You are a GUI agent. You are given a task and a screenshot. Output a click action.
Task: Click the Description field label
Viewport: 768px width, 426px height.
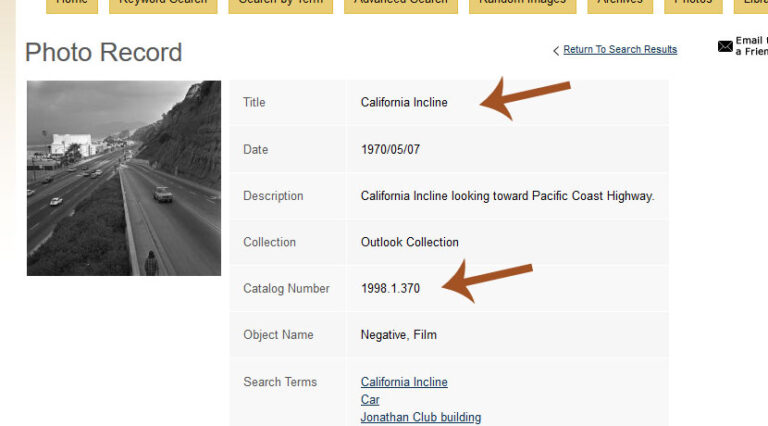pos(273,196)
